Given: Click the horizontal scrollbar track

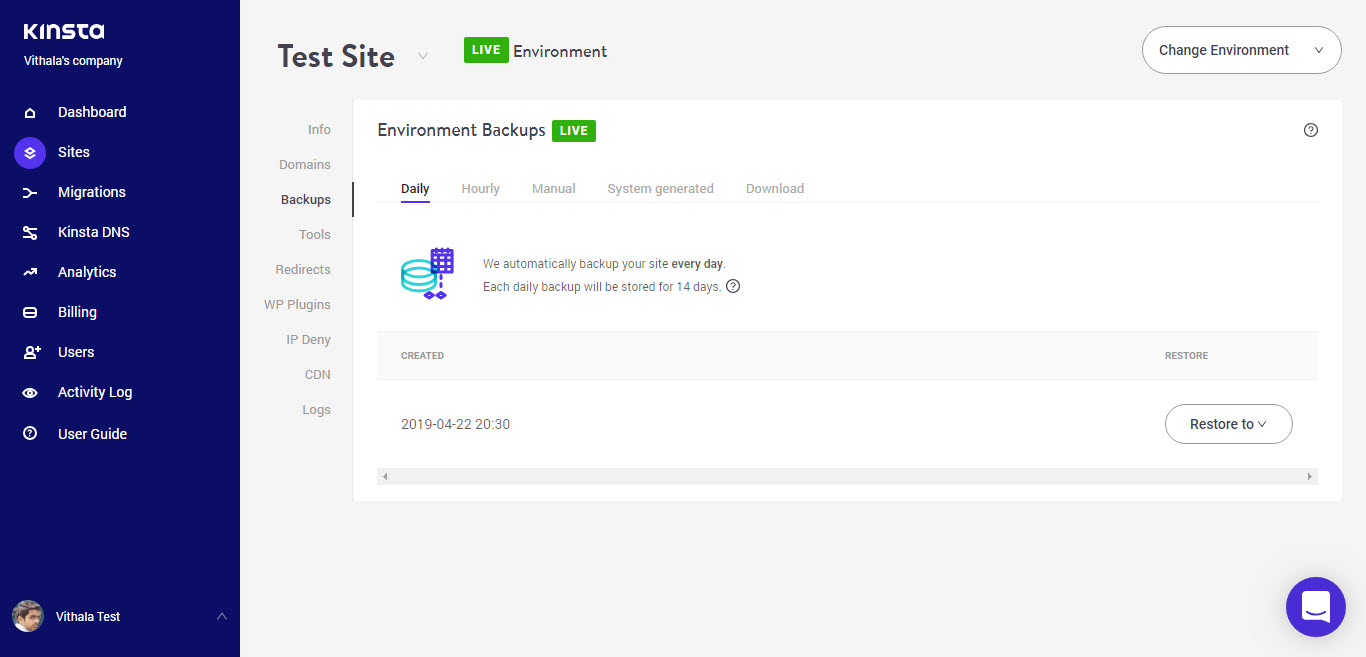Looking at the screenshot, I should coord(847,477).
